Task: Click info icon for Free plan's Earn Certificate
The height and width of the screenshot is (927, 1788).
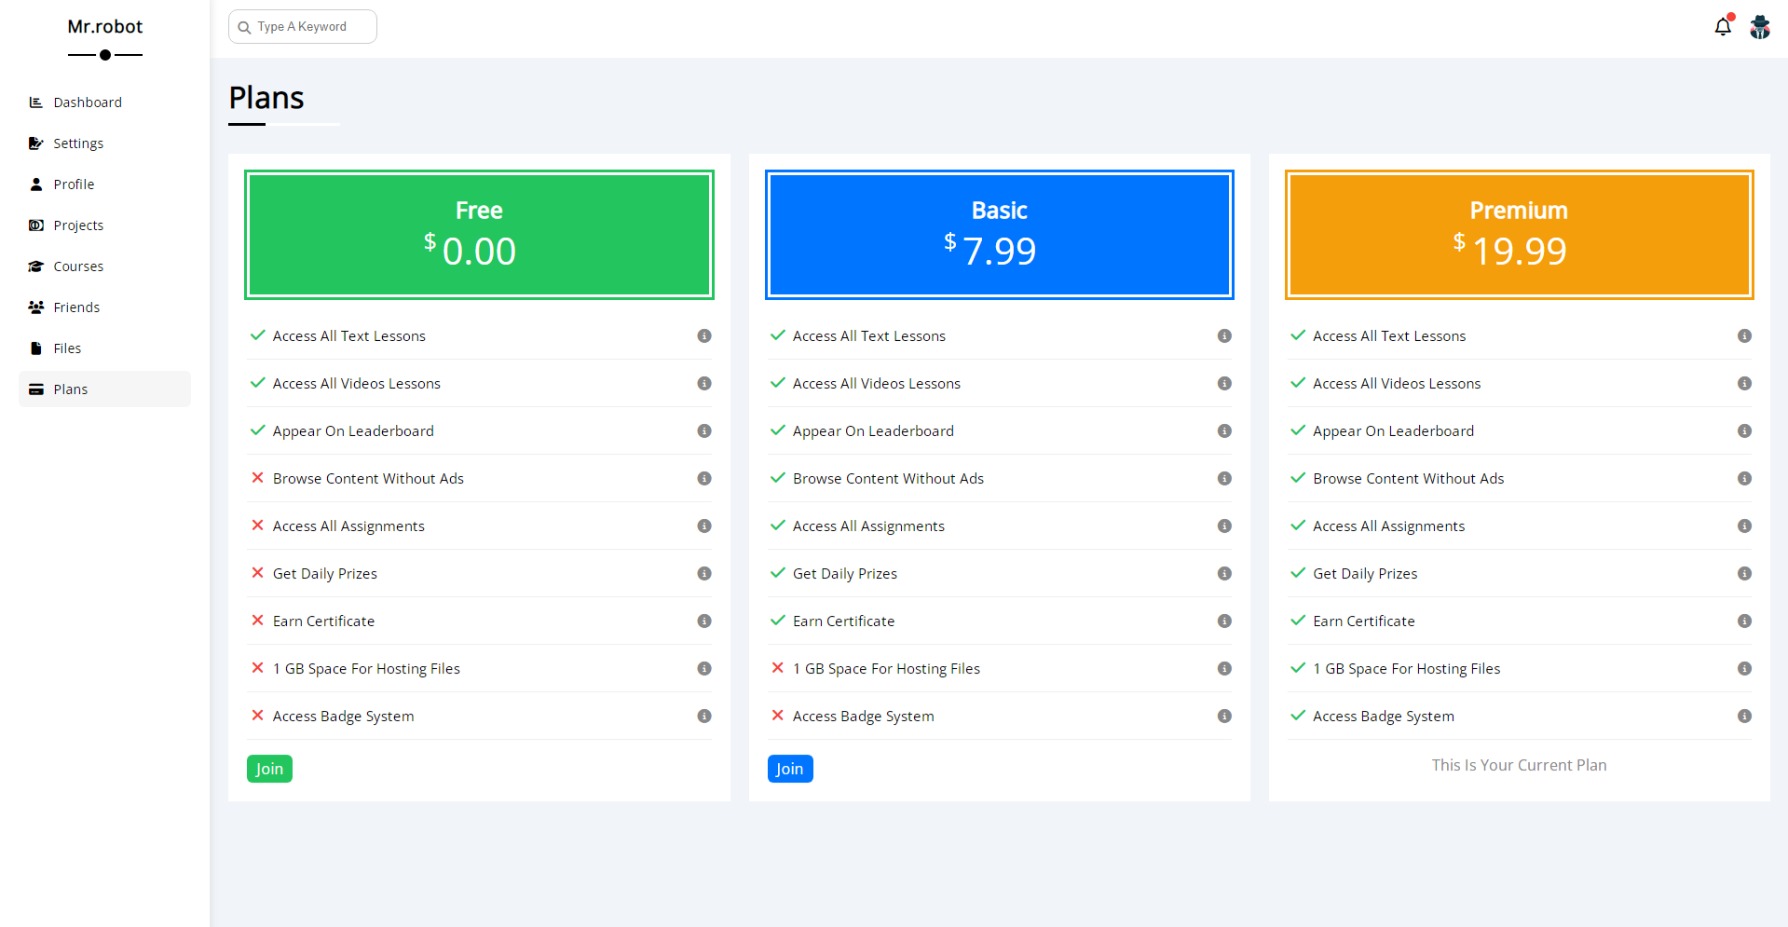Action: coord(704,621)
